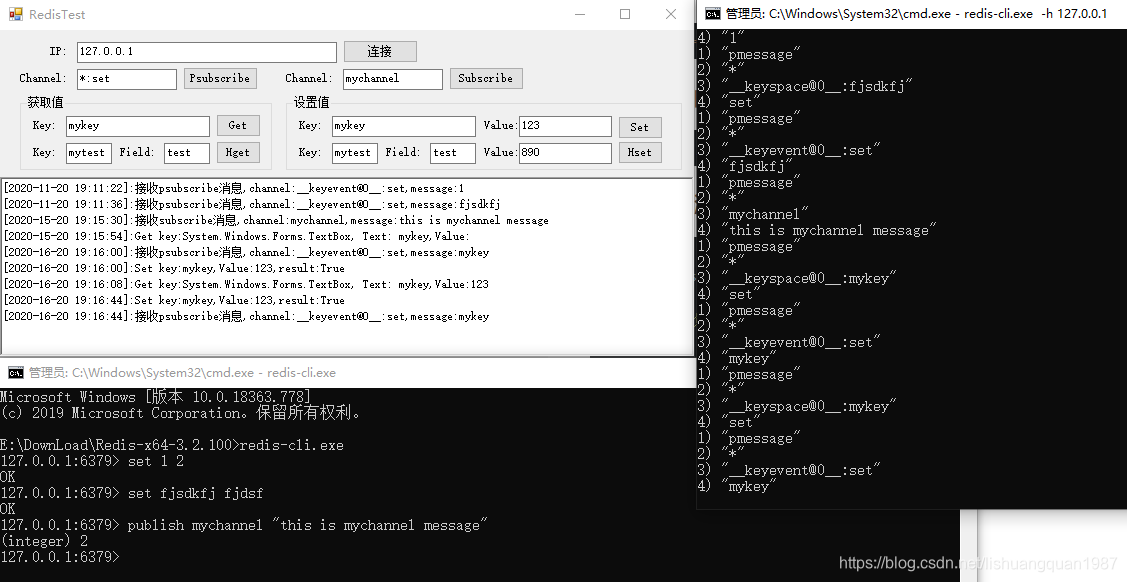Image resolution: width=1127 pixels, height=582 pixels.
Task: Select the Value field containing 123
Action: coord(565,126)
